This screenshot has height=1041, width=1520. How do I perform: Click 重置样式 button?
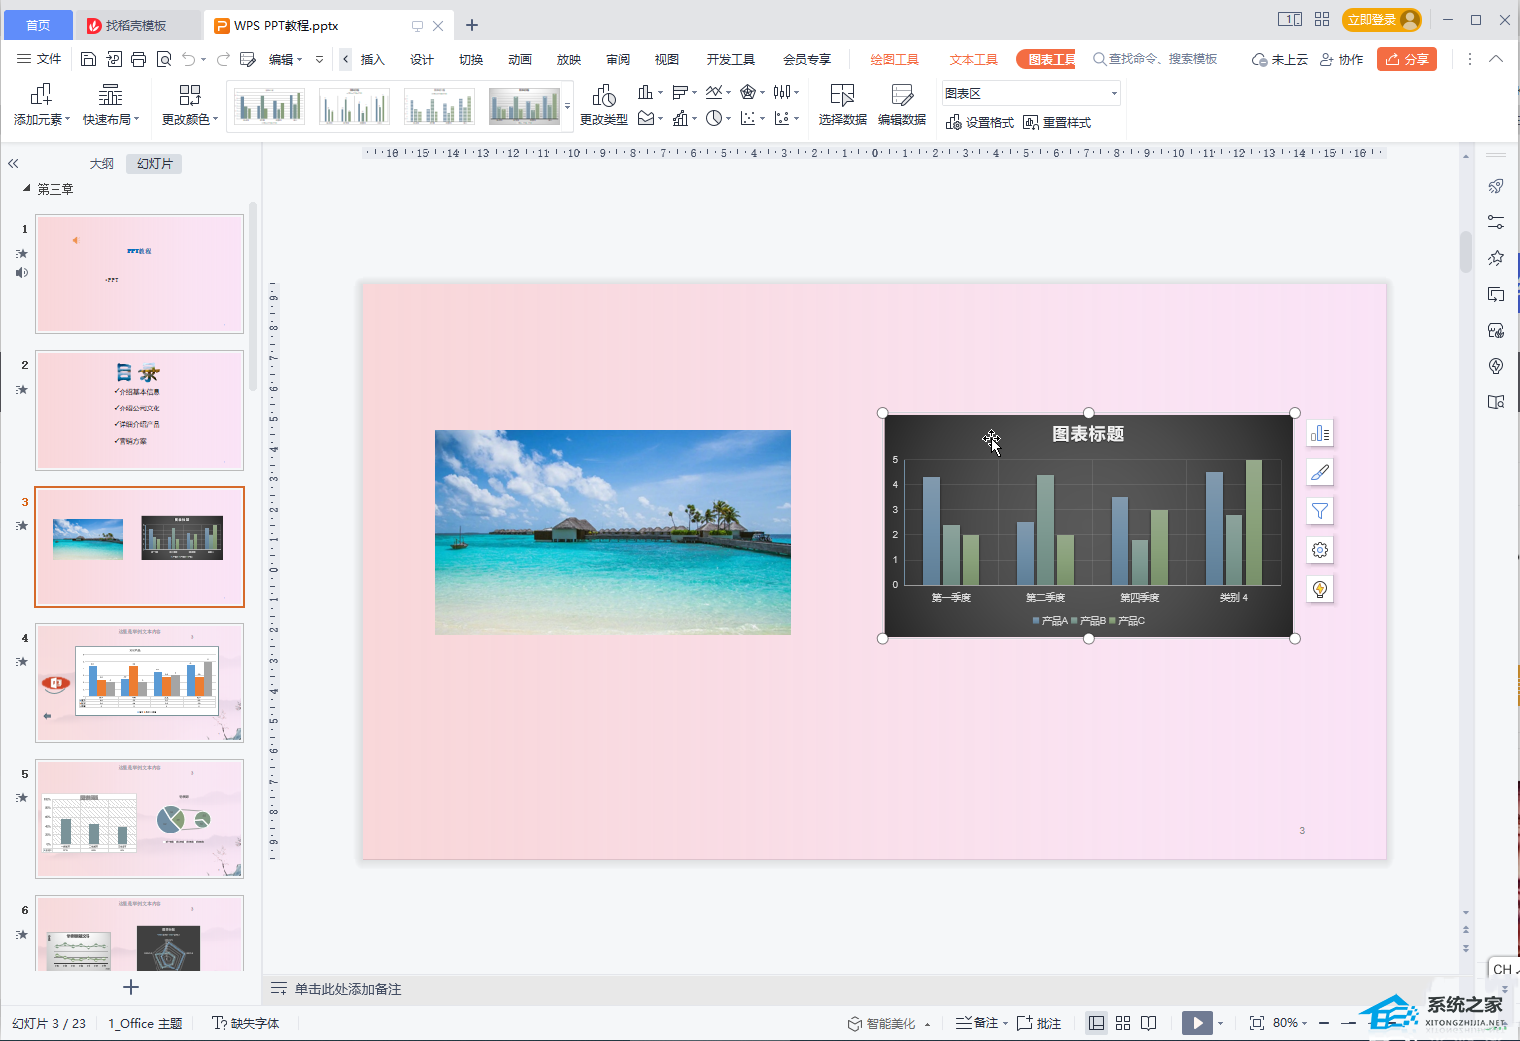pyautogui.click(x=1057, y=122)
